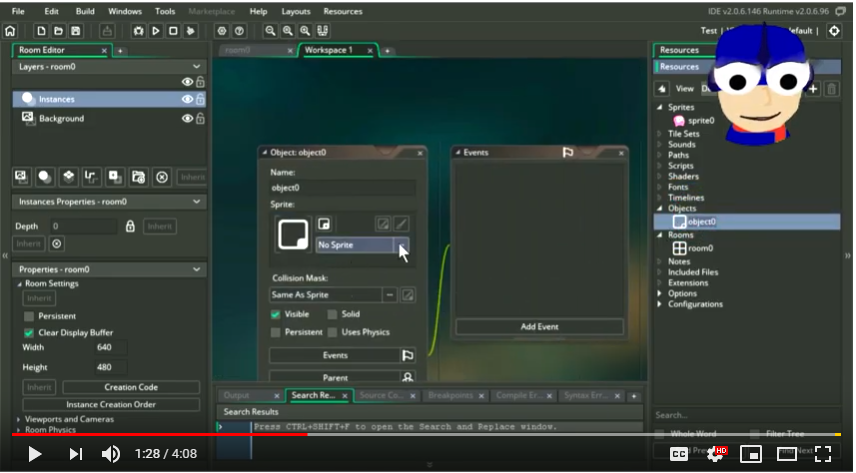This screenshot has height=473, width=856.
Task: Expand Viewports and Cameras section
Action: coord(19,420)
